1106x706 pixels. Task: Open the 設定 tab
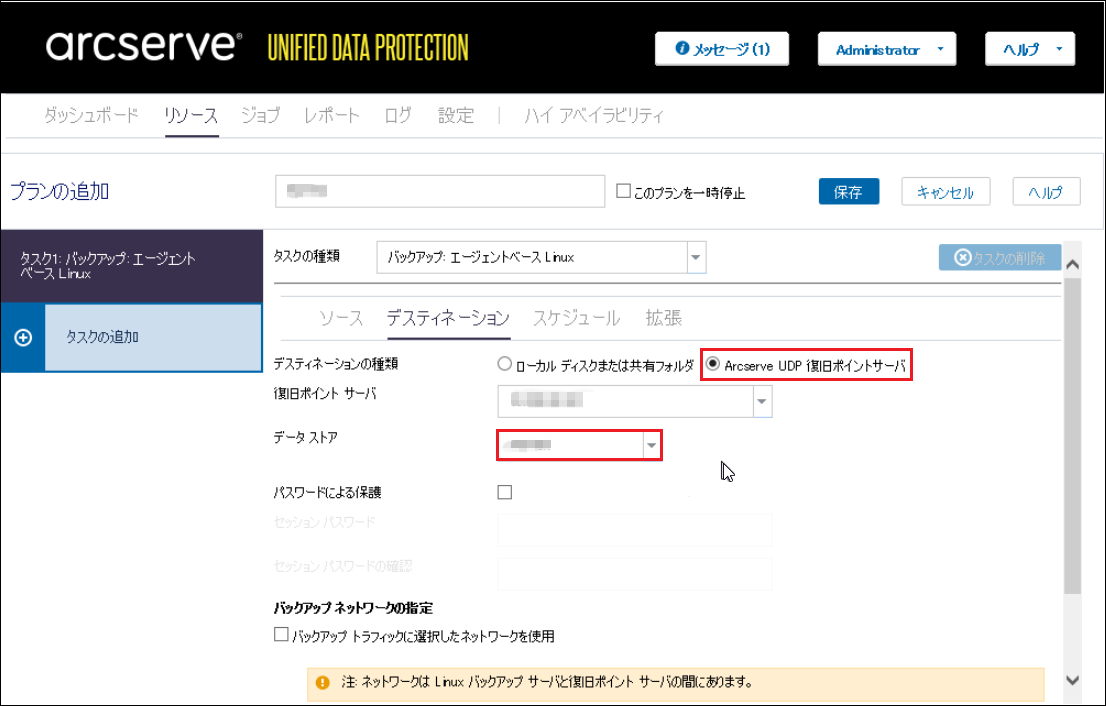pyautogui.click(x=456, y=115)
